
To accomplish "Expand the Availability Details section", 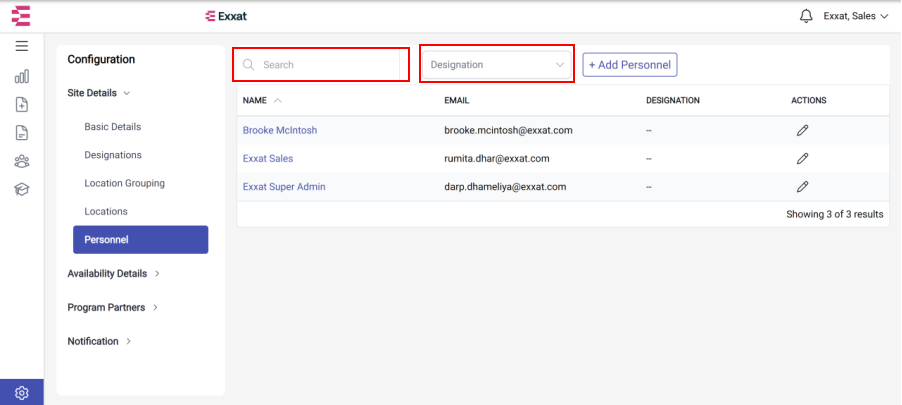I will 113,274.
